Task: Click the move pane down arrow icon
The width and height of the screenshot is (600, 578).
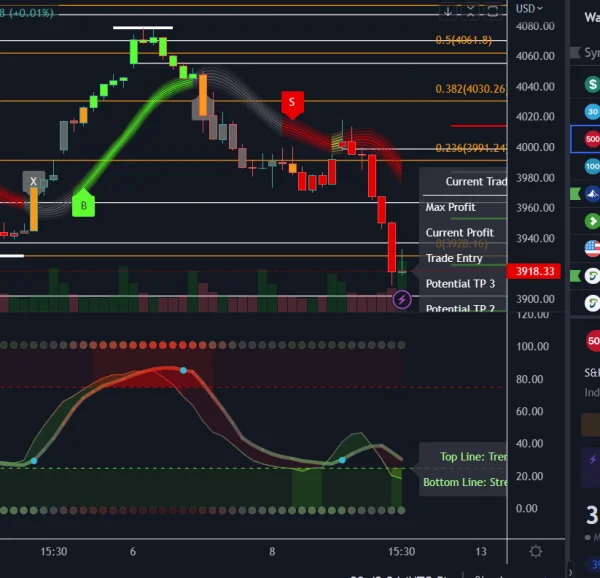Action: (448, 11)
